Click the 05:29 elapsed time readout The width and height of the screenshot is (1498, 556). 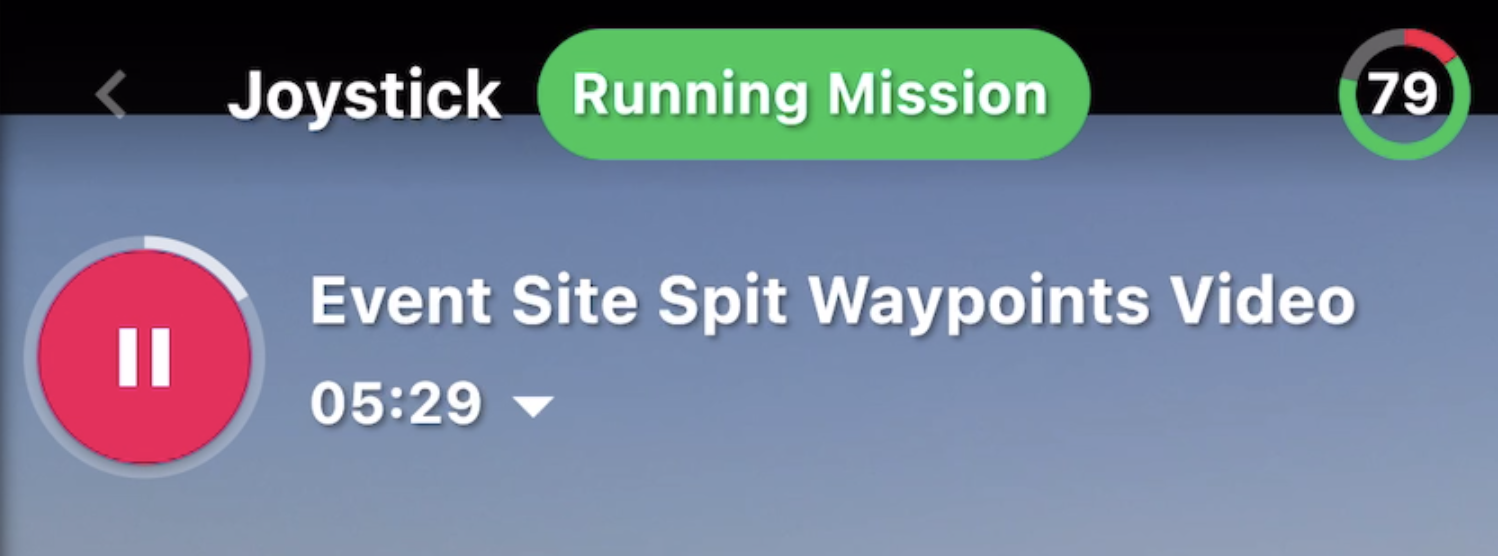pyautogui.click(x=396, y=404)
